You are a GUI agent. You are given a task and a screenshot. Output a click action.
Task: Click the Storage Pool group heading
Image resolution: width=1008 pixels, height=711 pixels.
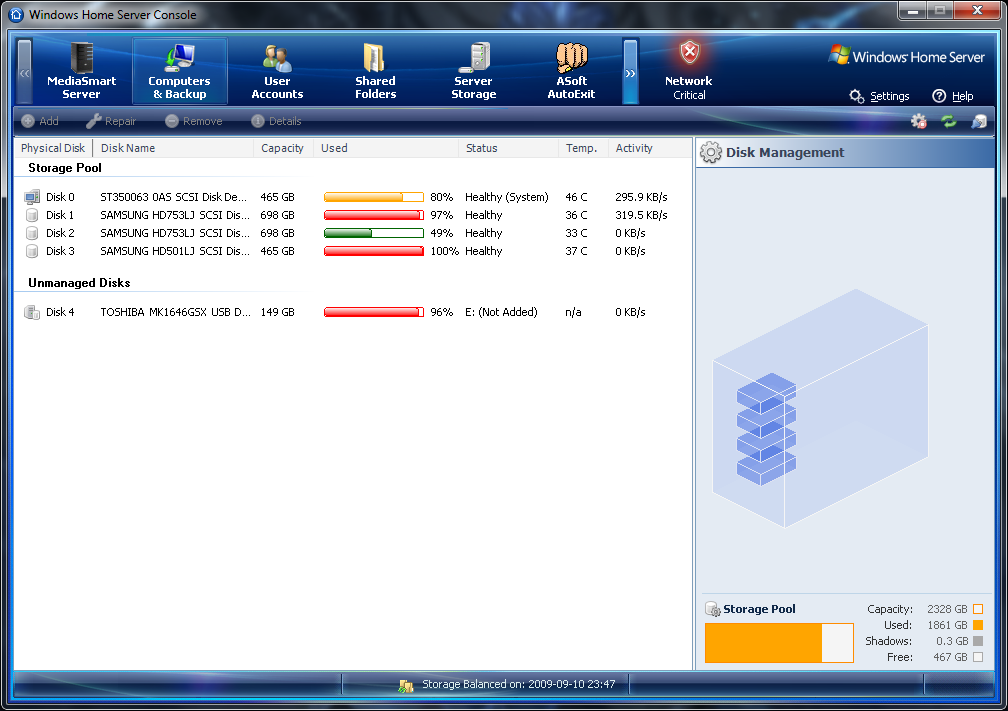pyautogui.click(x=65, y=168)
